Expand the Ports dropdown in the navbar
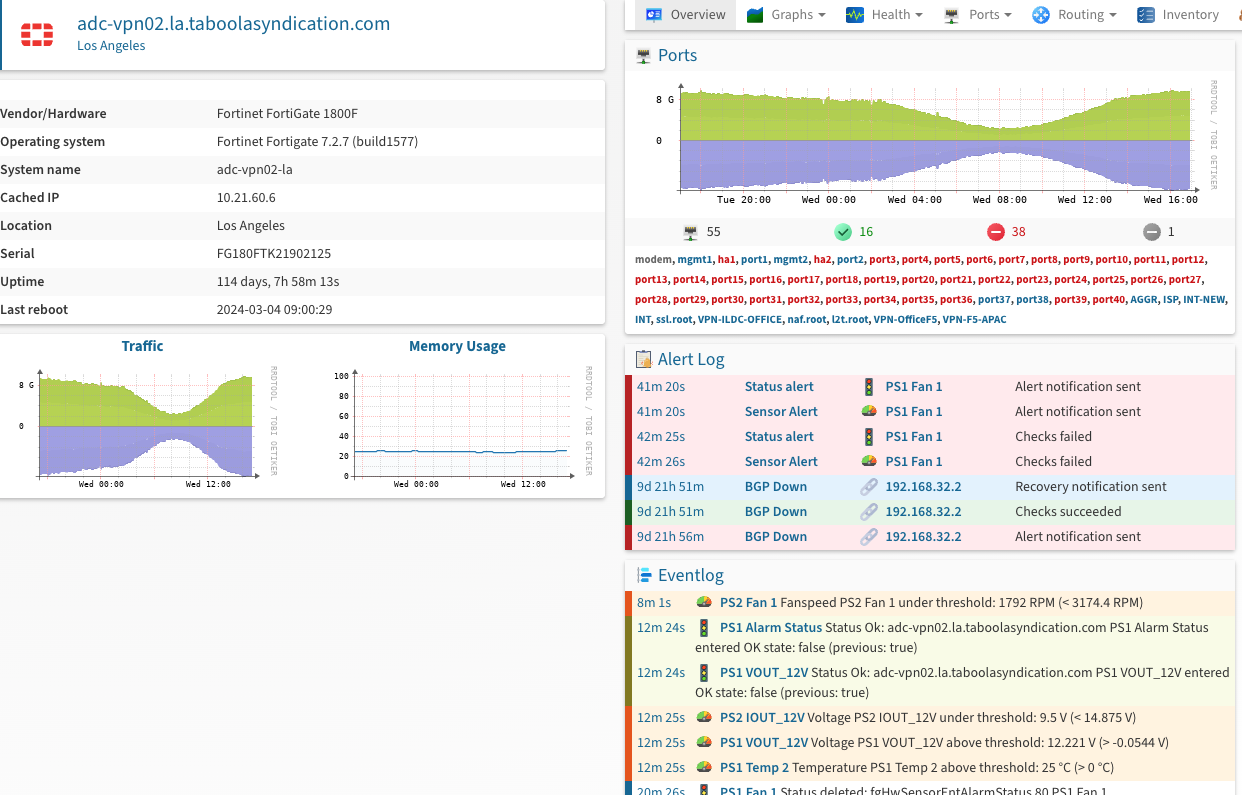Screen dimensions: 1242x795 point(977,15)
